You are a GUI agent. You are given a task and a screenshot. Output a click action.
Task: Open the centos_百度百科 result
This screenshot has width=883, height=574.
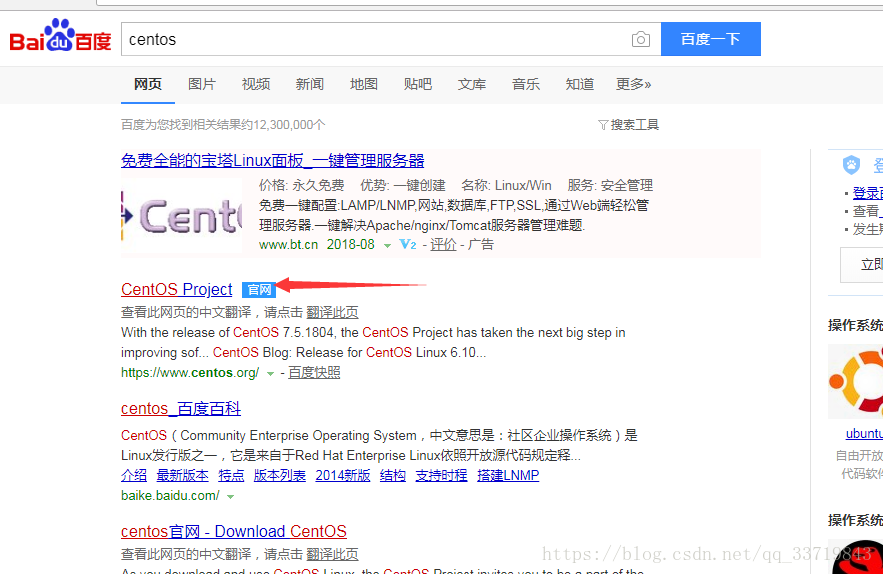pyautogui.click(x=181, y=408)
